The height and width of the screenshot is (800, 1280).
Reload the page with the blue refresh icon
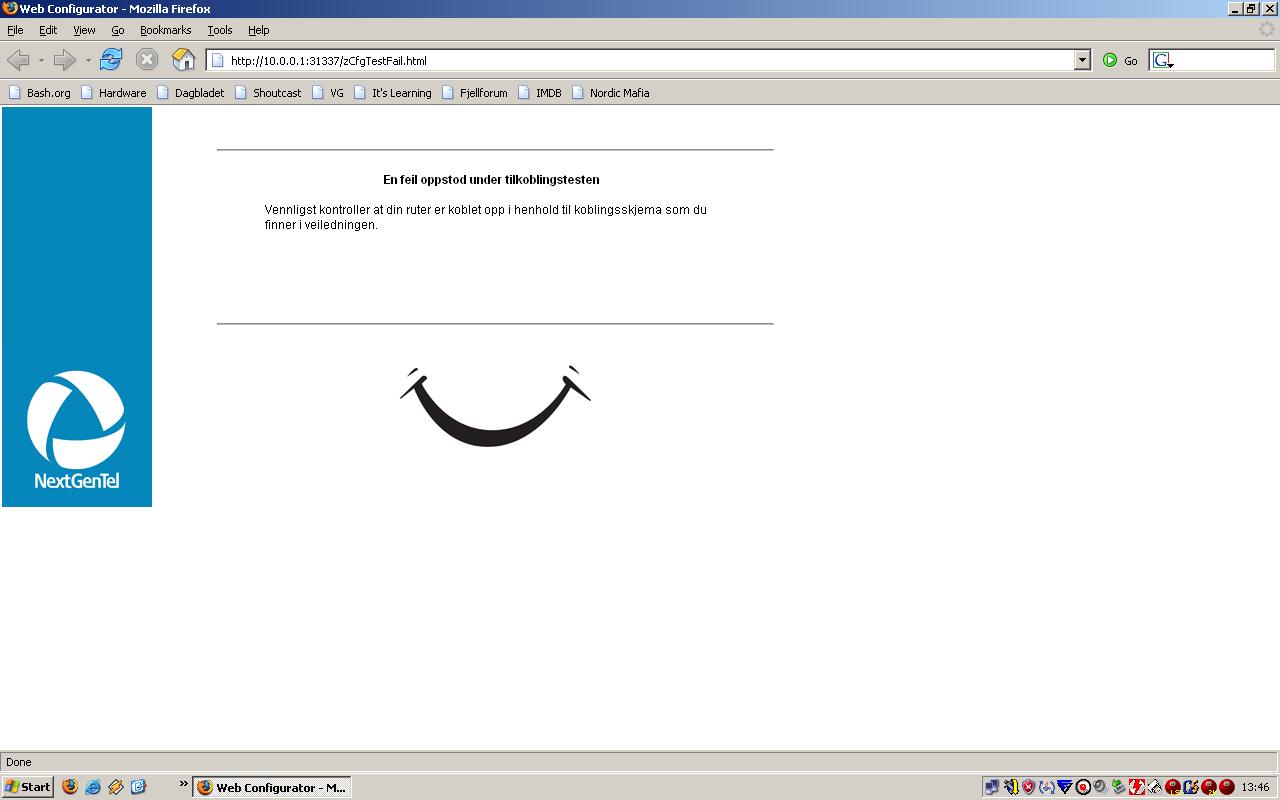111,60
